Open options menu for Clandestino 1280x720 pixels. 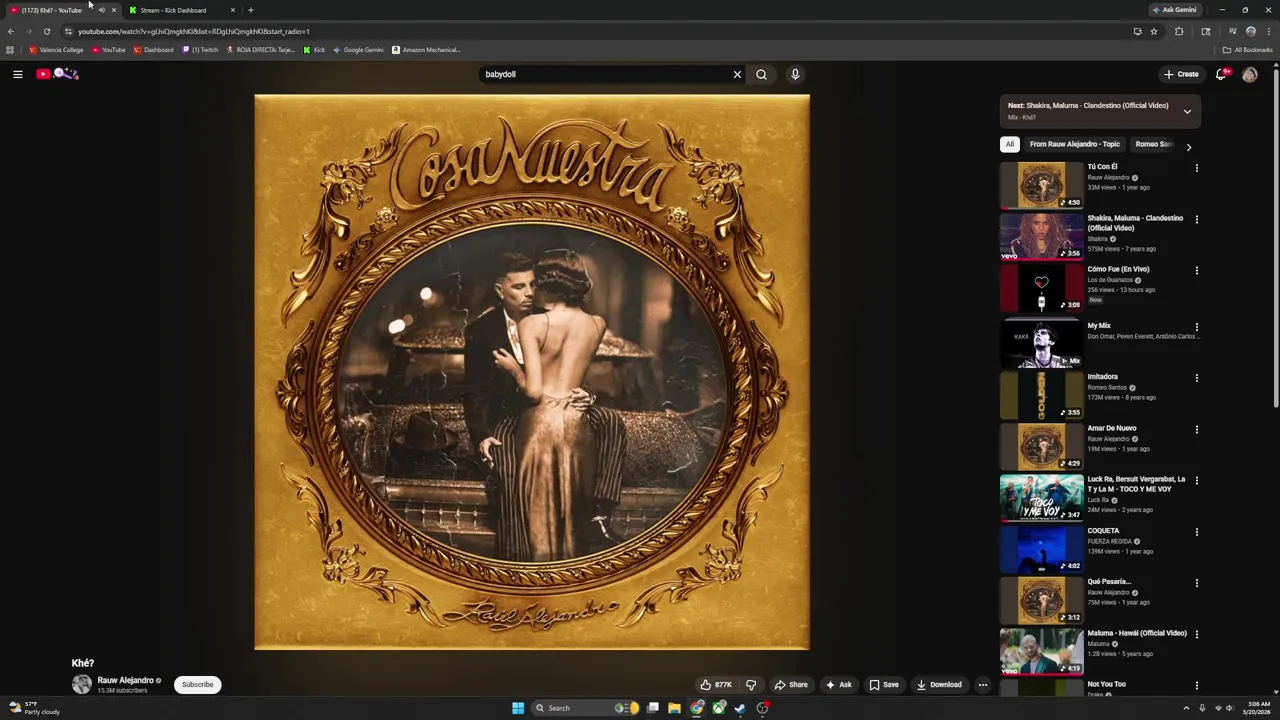coord(1196,219)
